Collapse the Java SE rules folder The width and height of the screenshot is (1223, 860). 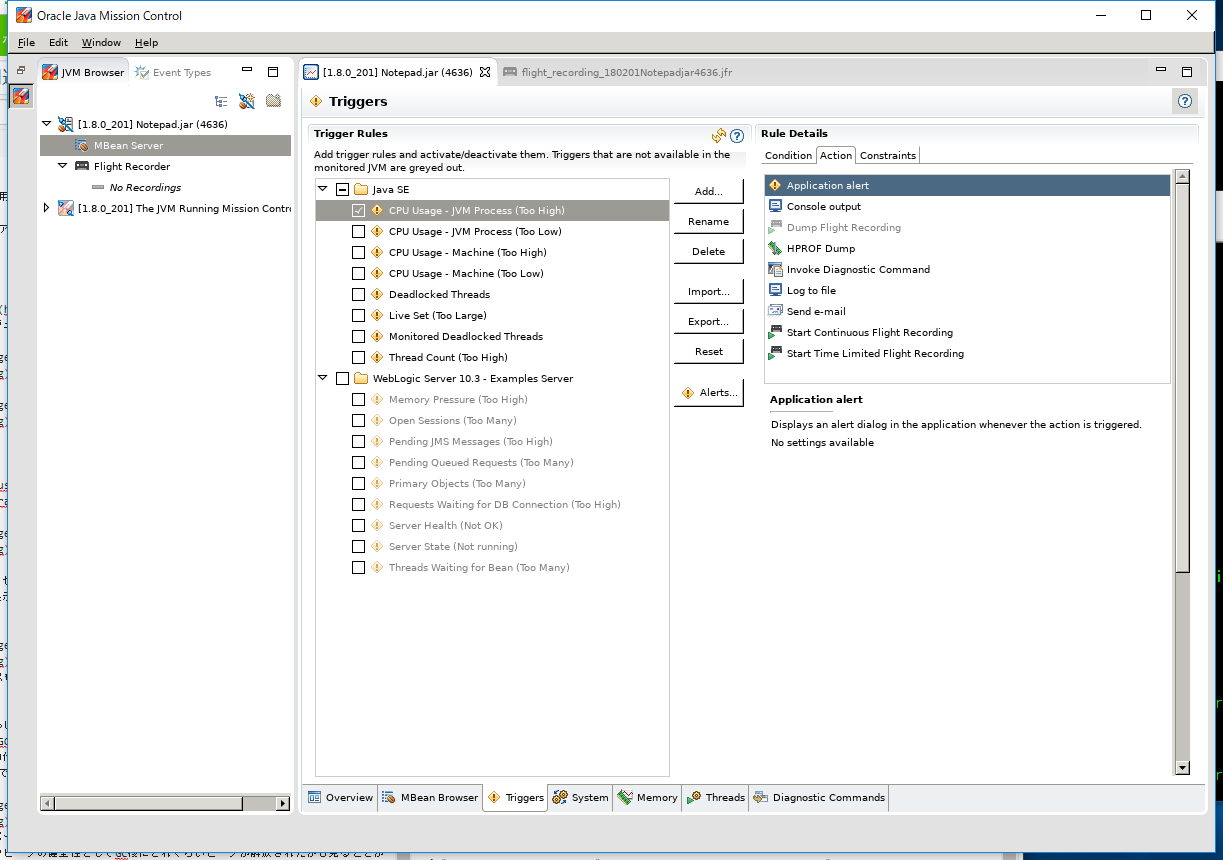(x=323, y=189)
